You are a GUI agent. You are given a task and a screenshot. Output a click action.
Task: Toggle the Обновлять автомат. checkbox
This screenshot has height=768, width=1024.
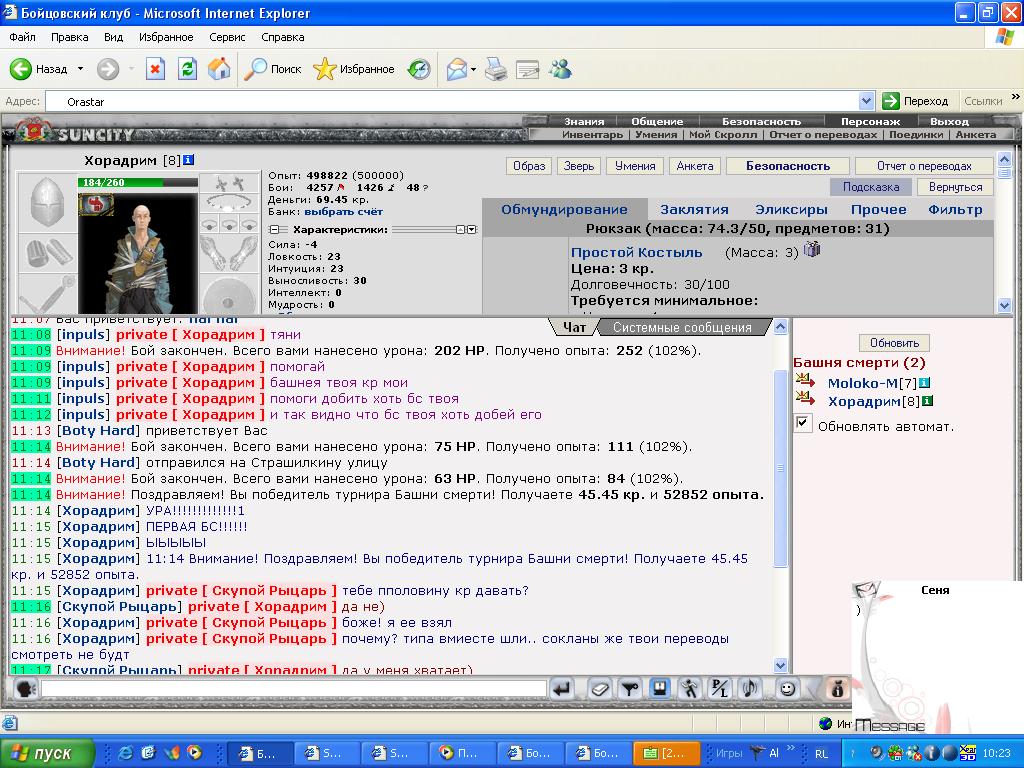802,424
